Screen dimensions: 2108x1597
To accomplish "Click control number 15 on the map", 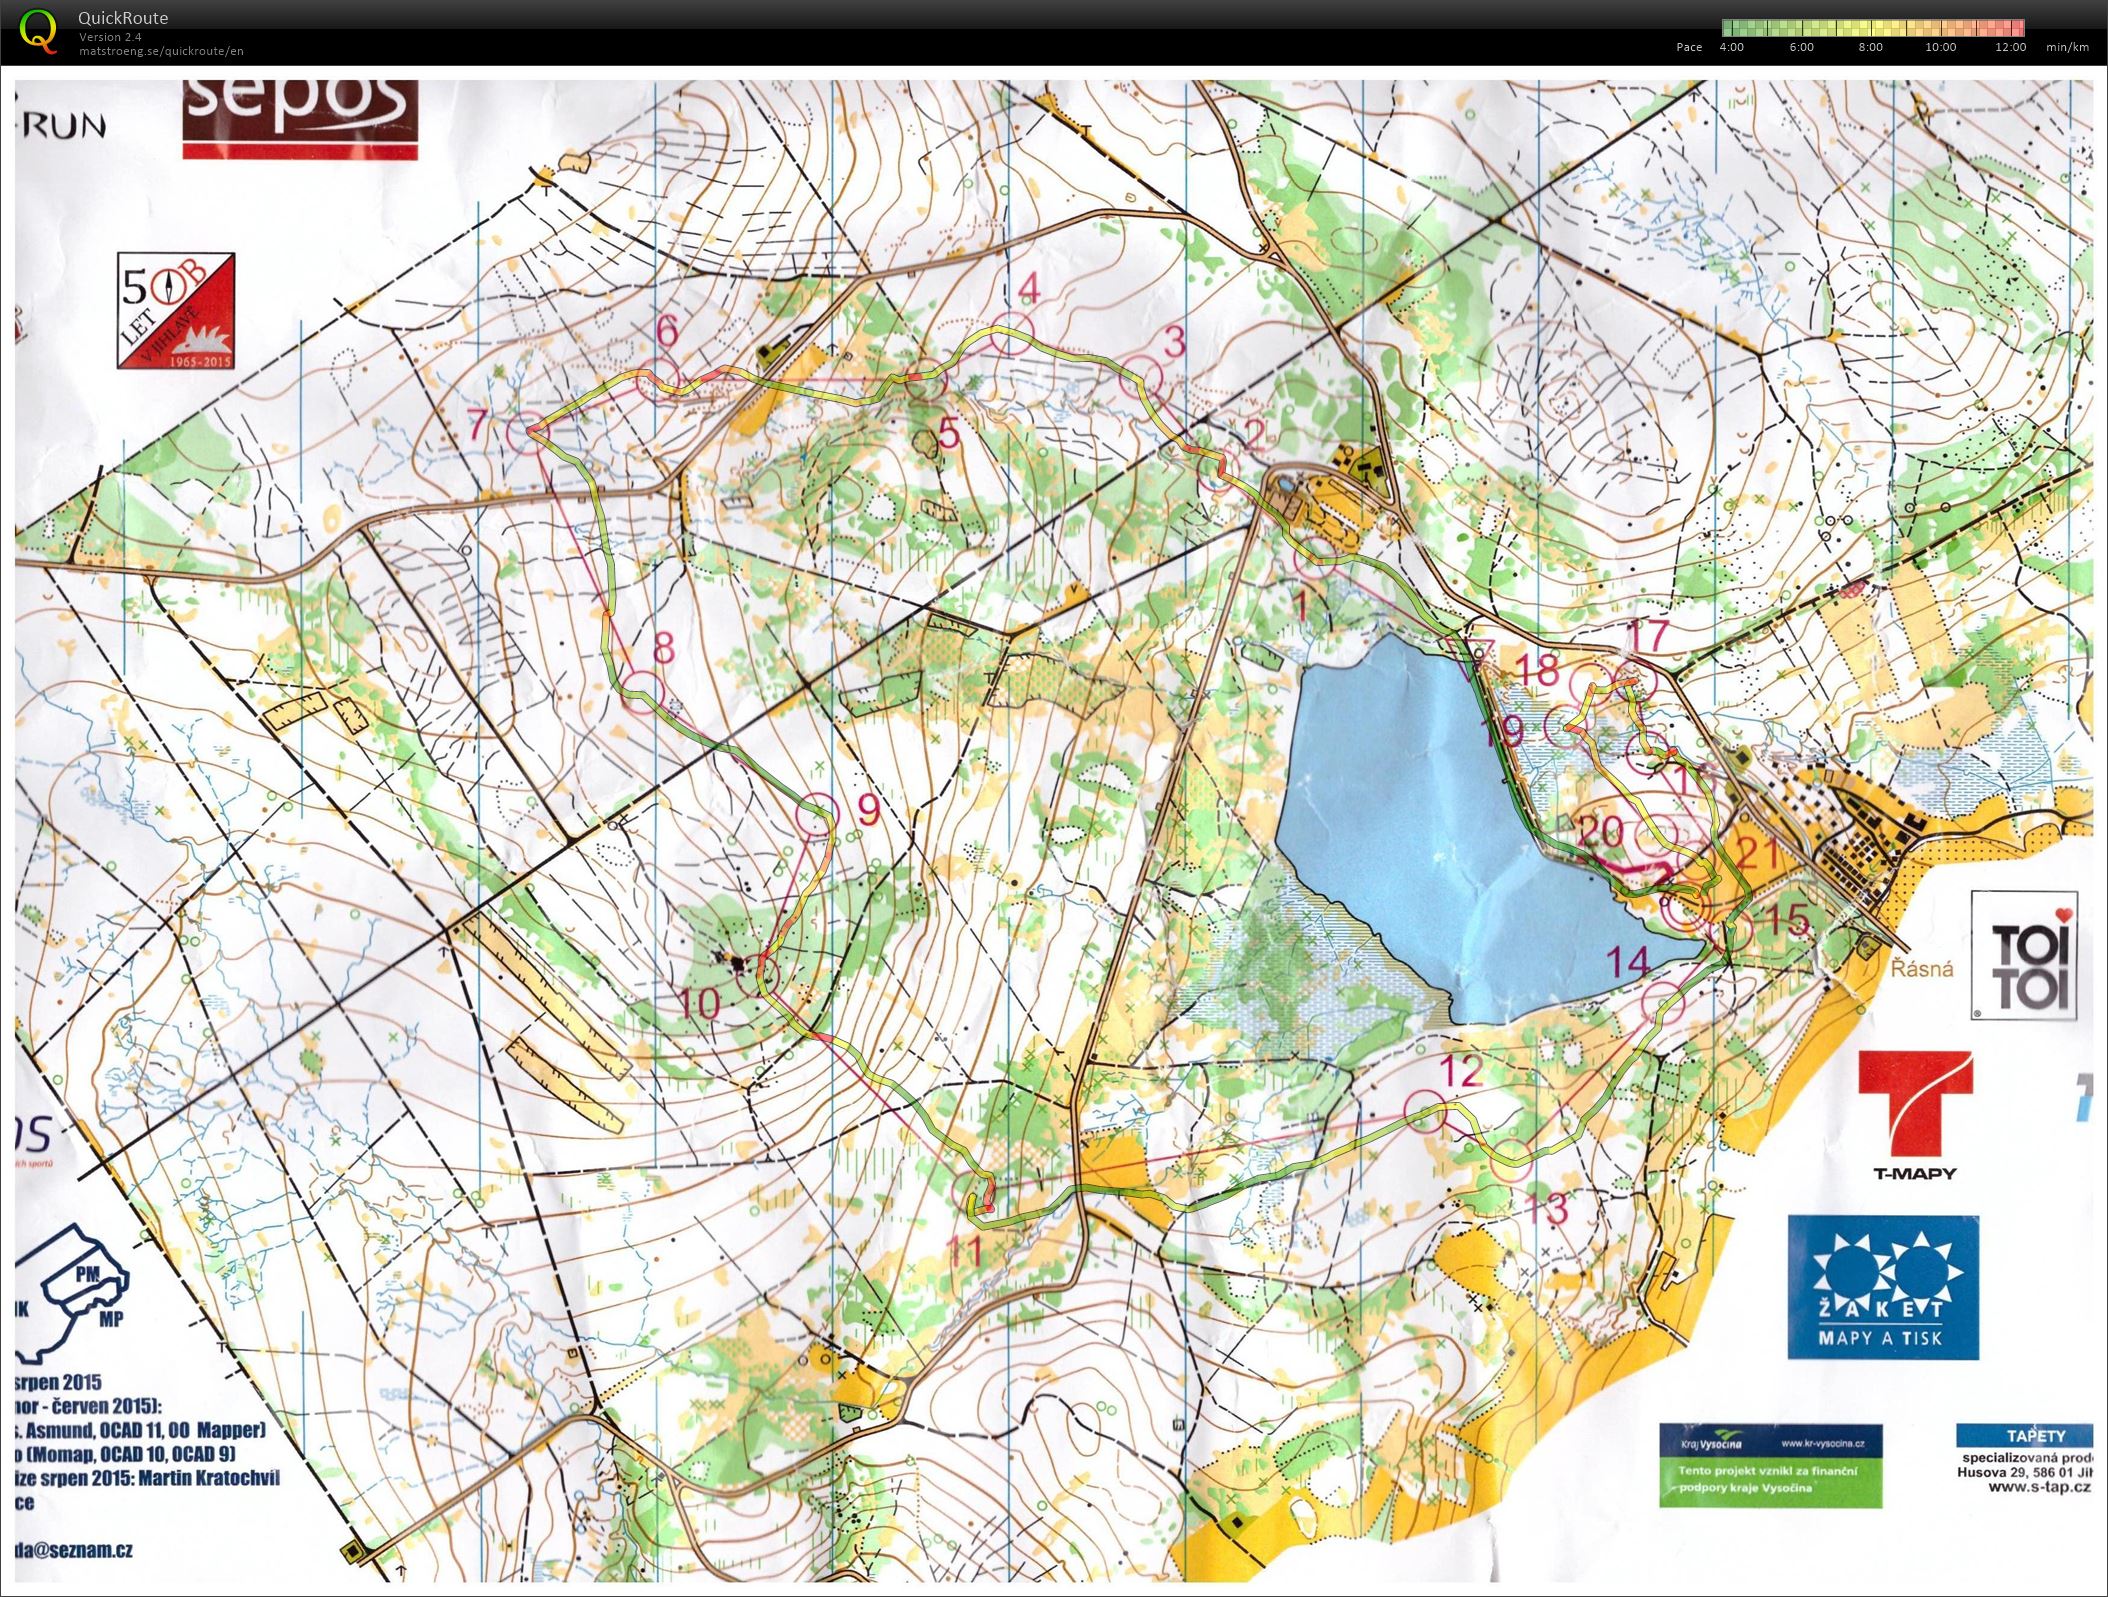I will pos(1788,919).
